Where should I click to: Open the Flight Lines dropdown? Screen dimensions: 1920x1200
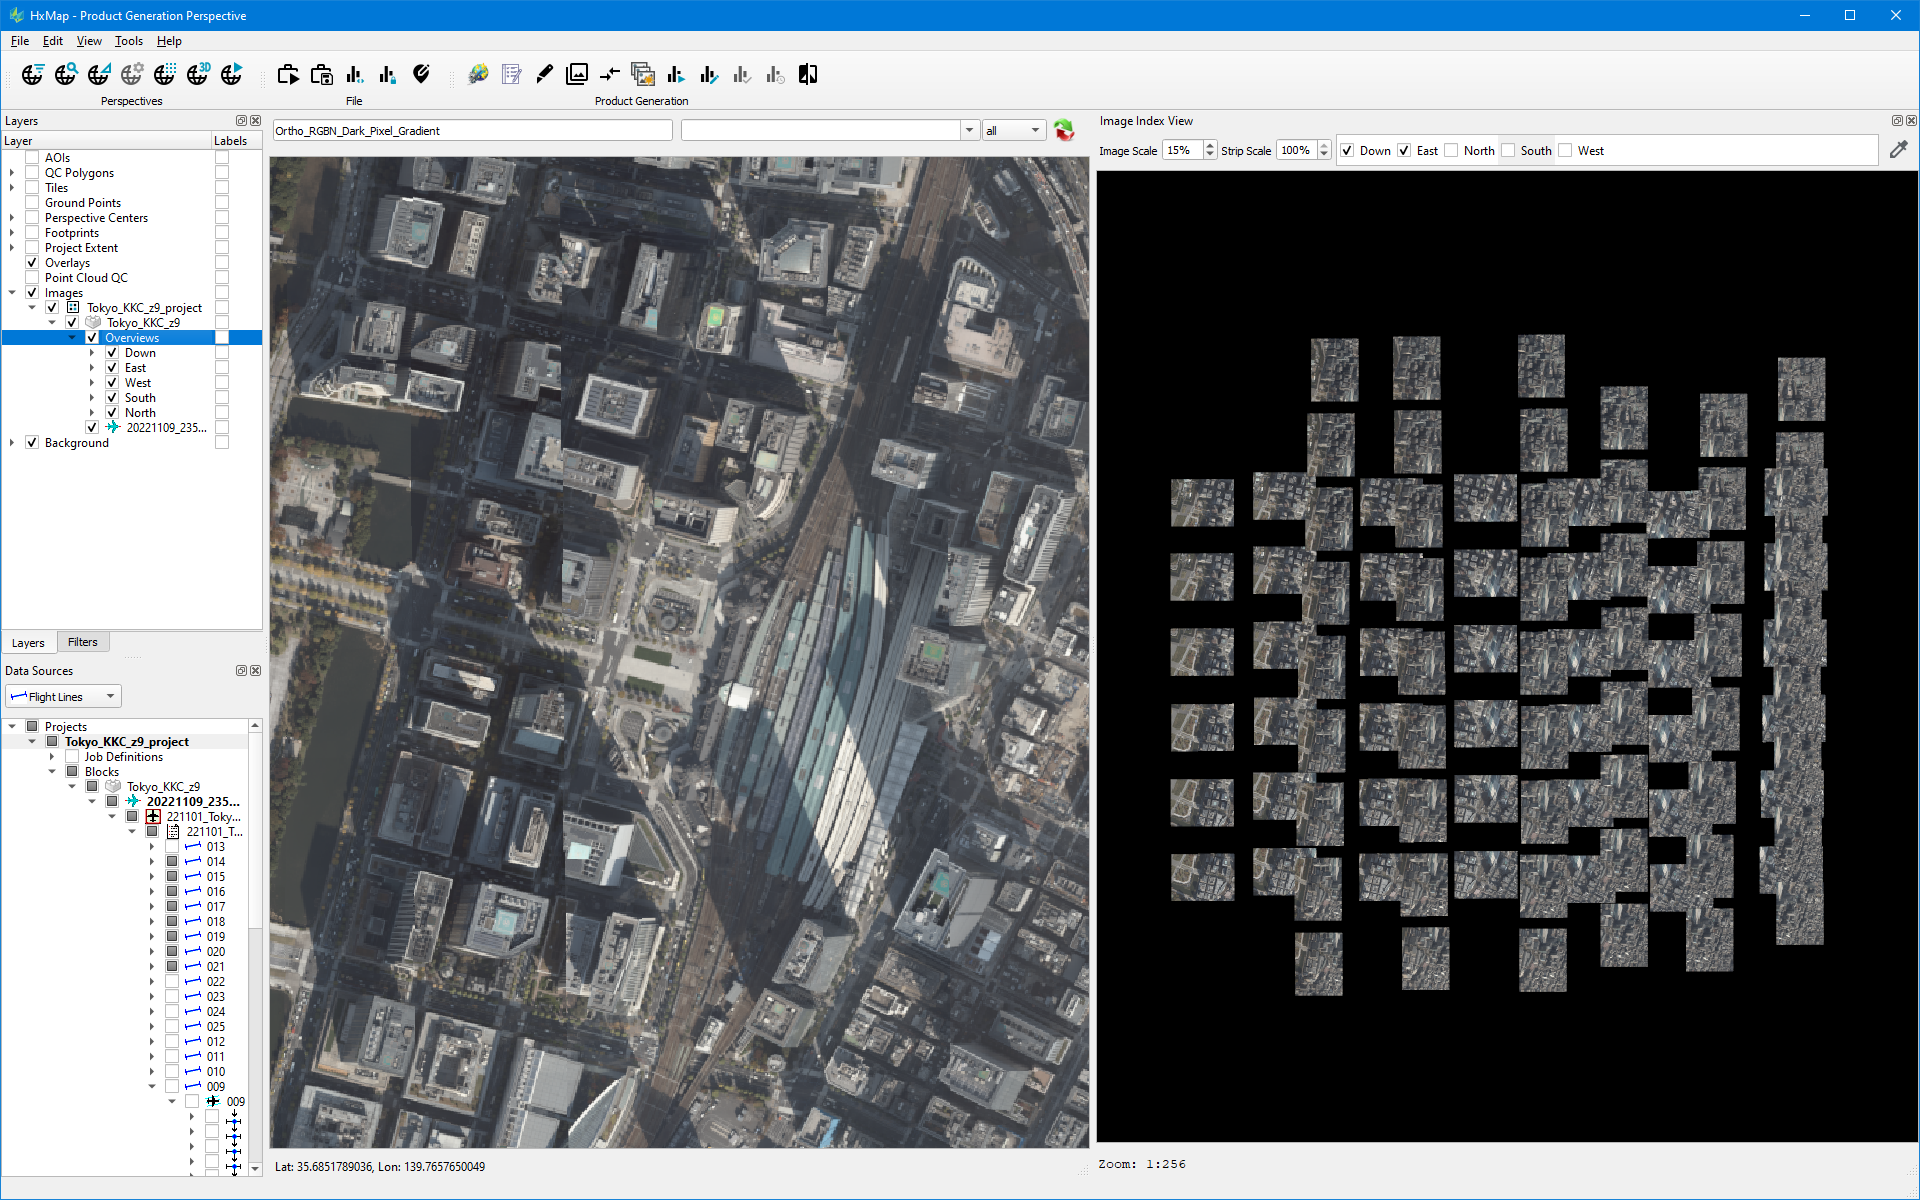63,696
